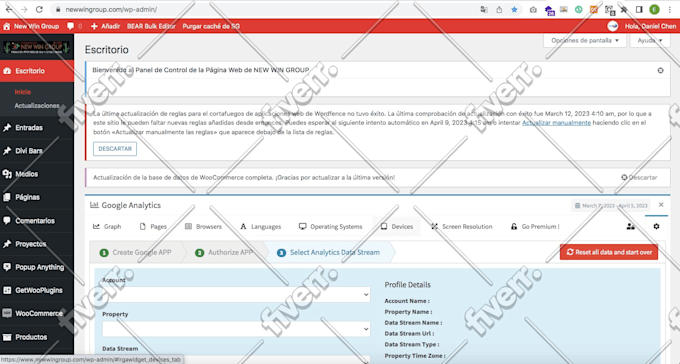680x364 pixels.
Task: Go to the Select Analytics Data Stream step
Action: click(329, 253)
